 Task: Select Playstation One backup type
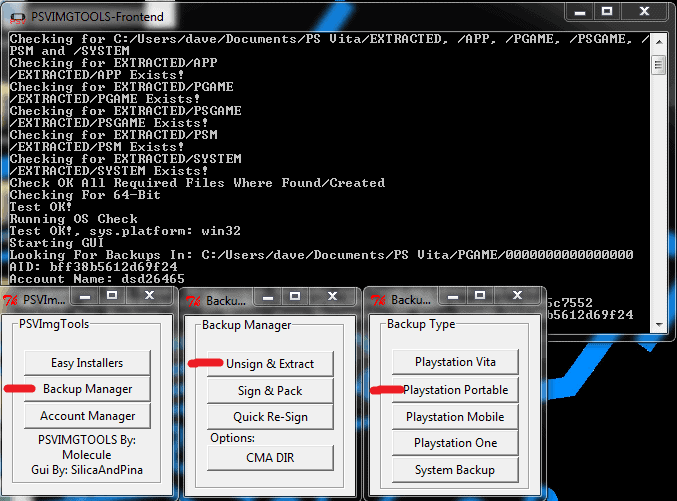coord(455,443)
